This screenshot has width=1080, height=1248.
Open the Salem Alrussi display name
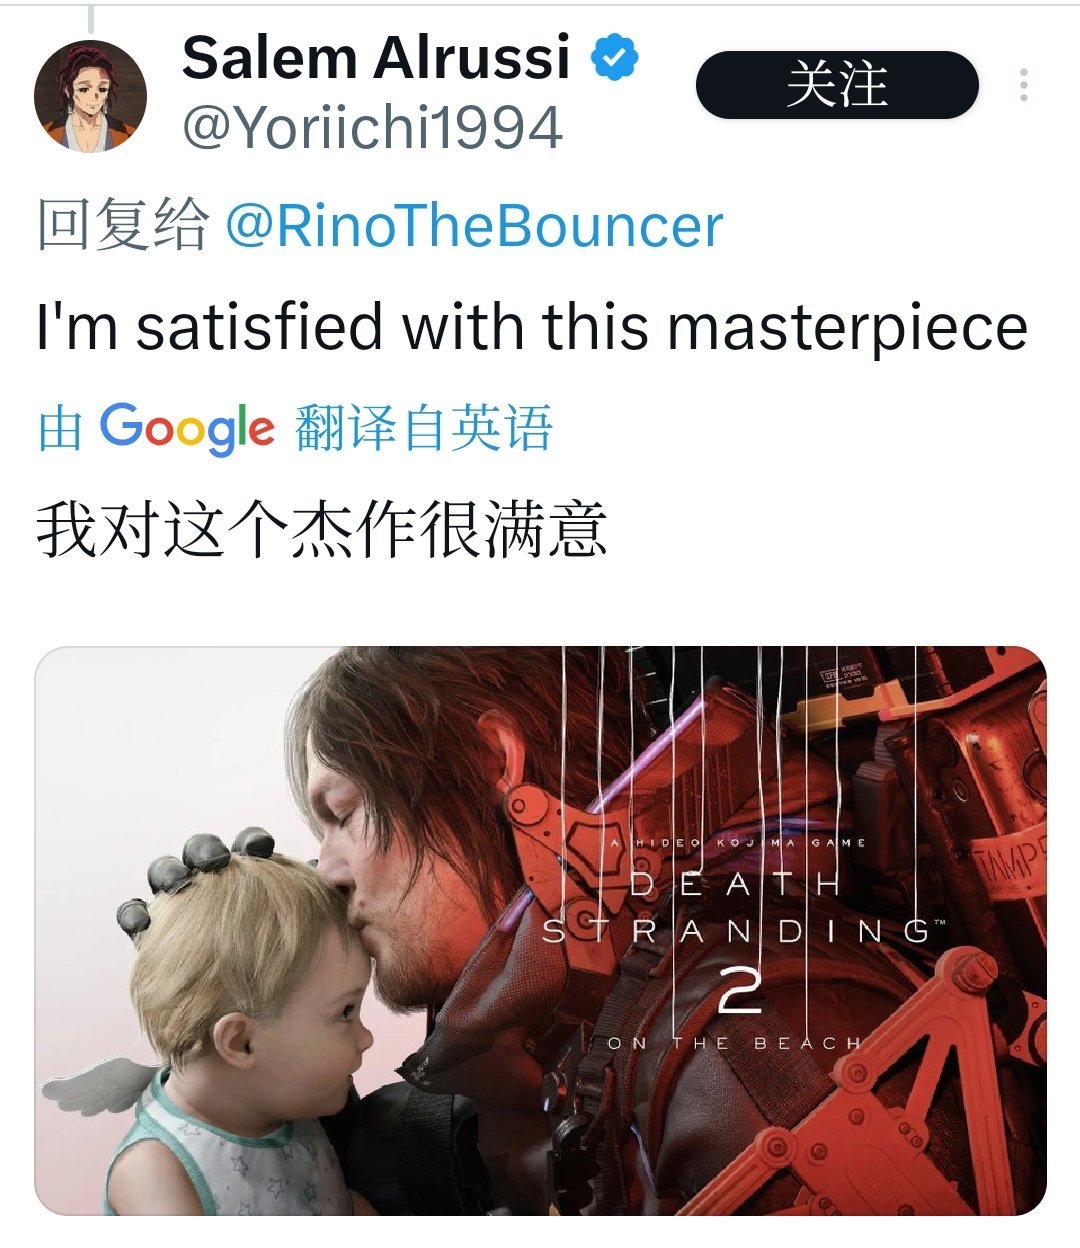pos(376,57)
